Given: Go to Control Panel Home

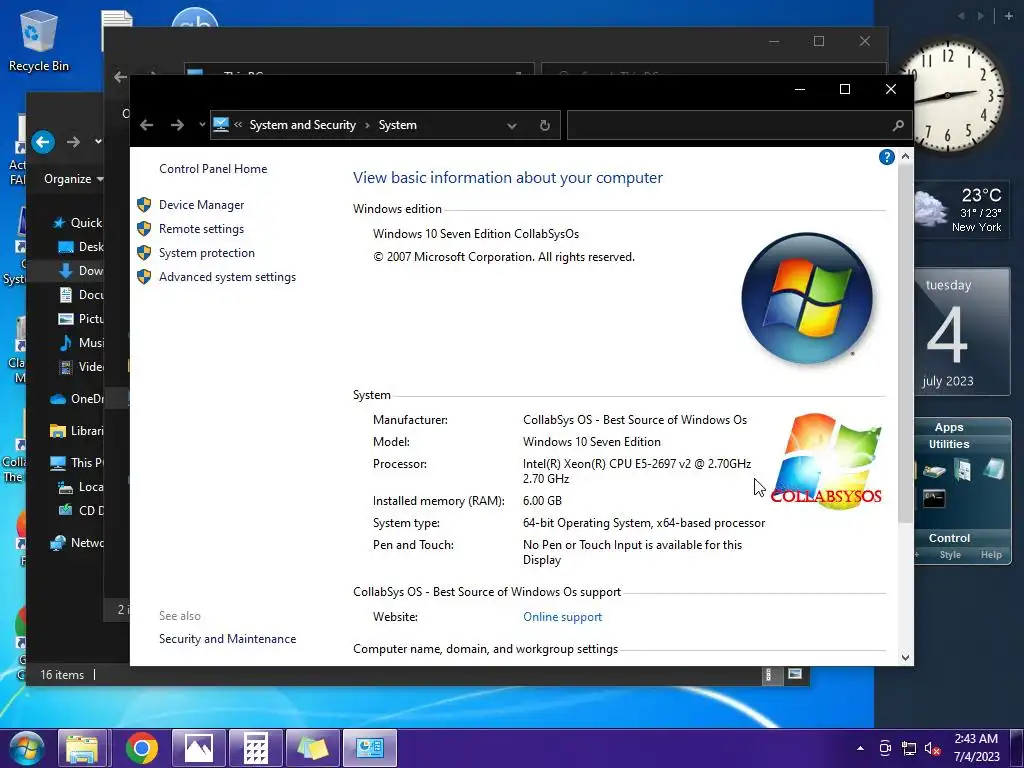Looking at the screenshot, I should [213, 169].
